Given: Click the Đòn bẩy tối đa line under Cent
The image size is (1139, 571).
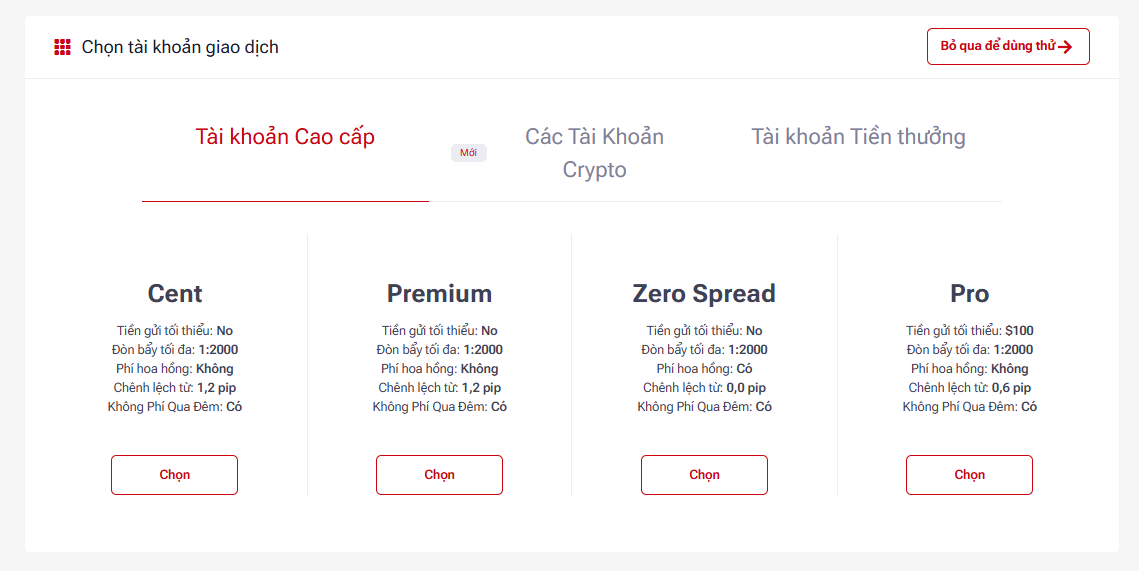Looking at the screenshot, I should point(175,350).
